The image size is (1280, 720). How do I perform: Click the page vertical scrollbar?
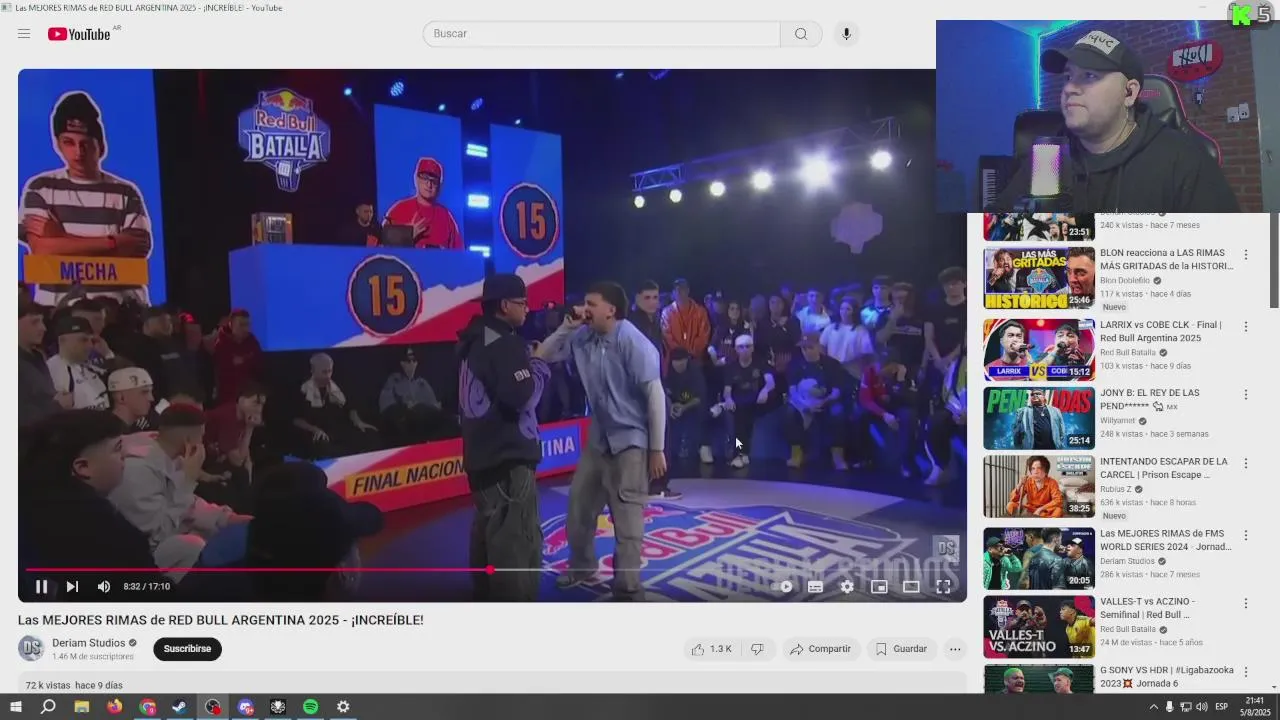pyautogui.click(x=1274, y=260)
